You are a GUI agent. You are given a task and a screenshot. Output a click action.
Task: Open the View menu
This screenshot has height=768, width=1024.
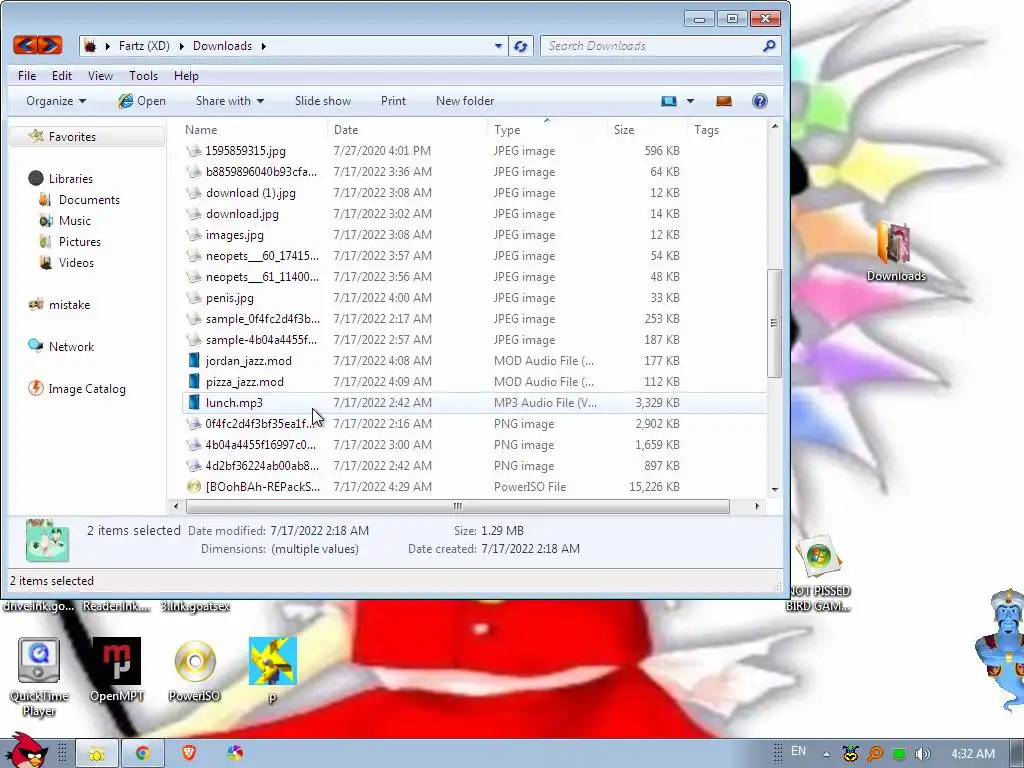click(x=101, y=76)
